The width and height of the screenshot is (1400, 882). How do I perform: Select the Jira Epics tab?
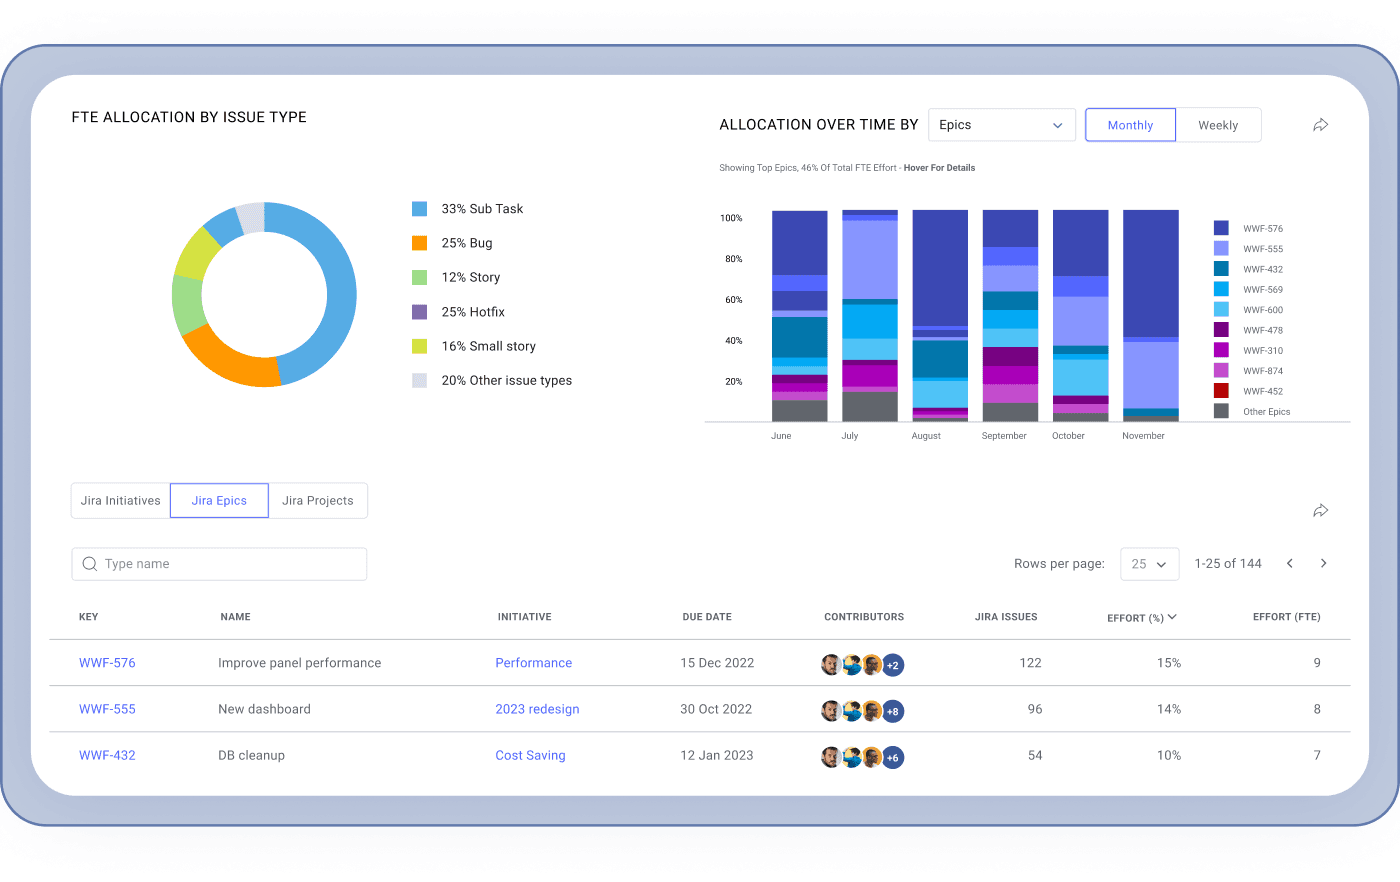[x=219, y=501]
